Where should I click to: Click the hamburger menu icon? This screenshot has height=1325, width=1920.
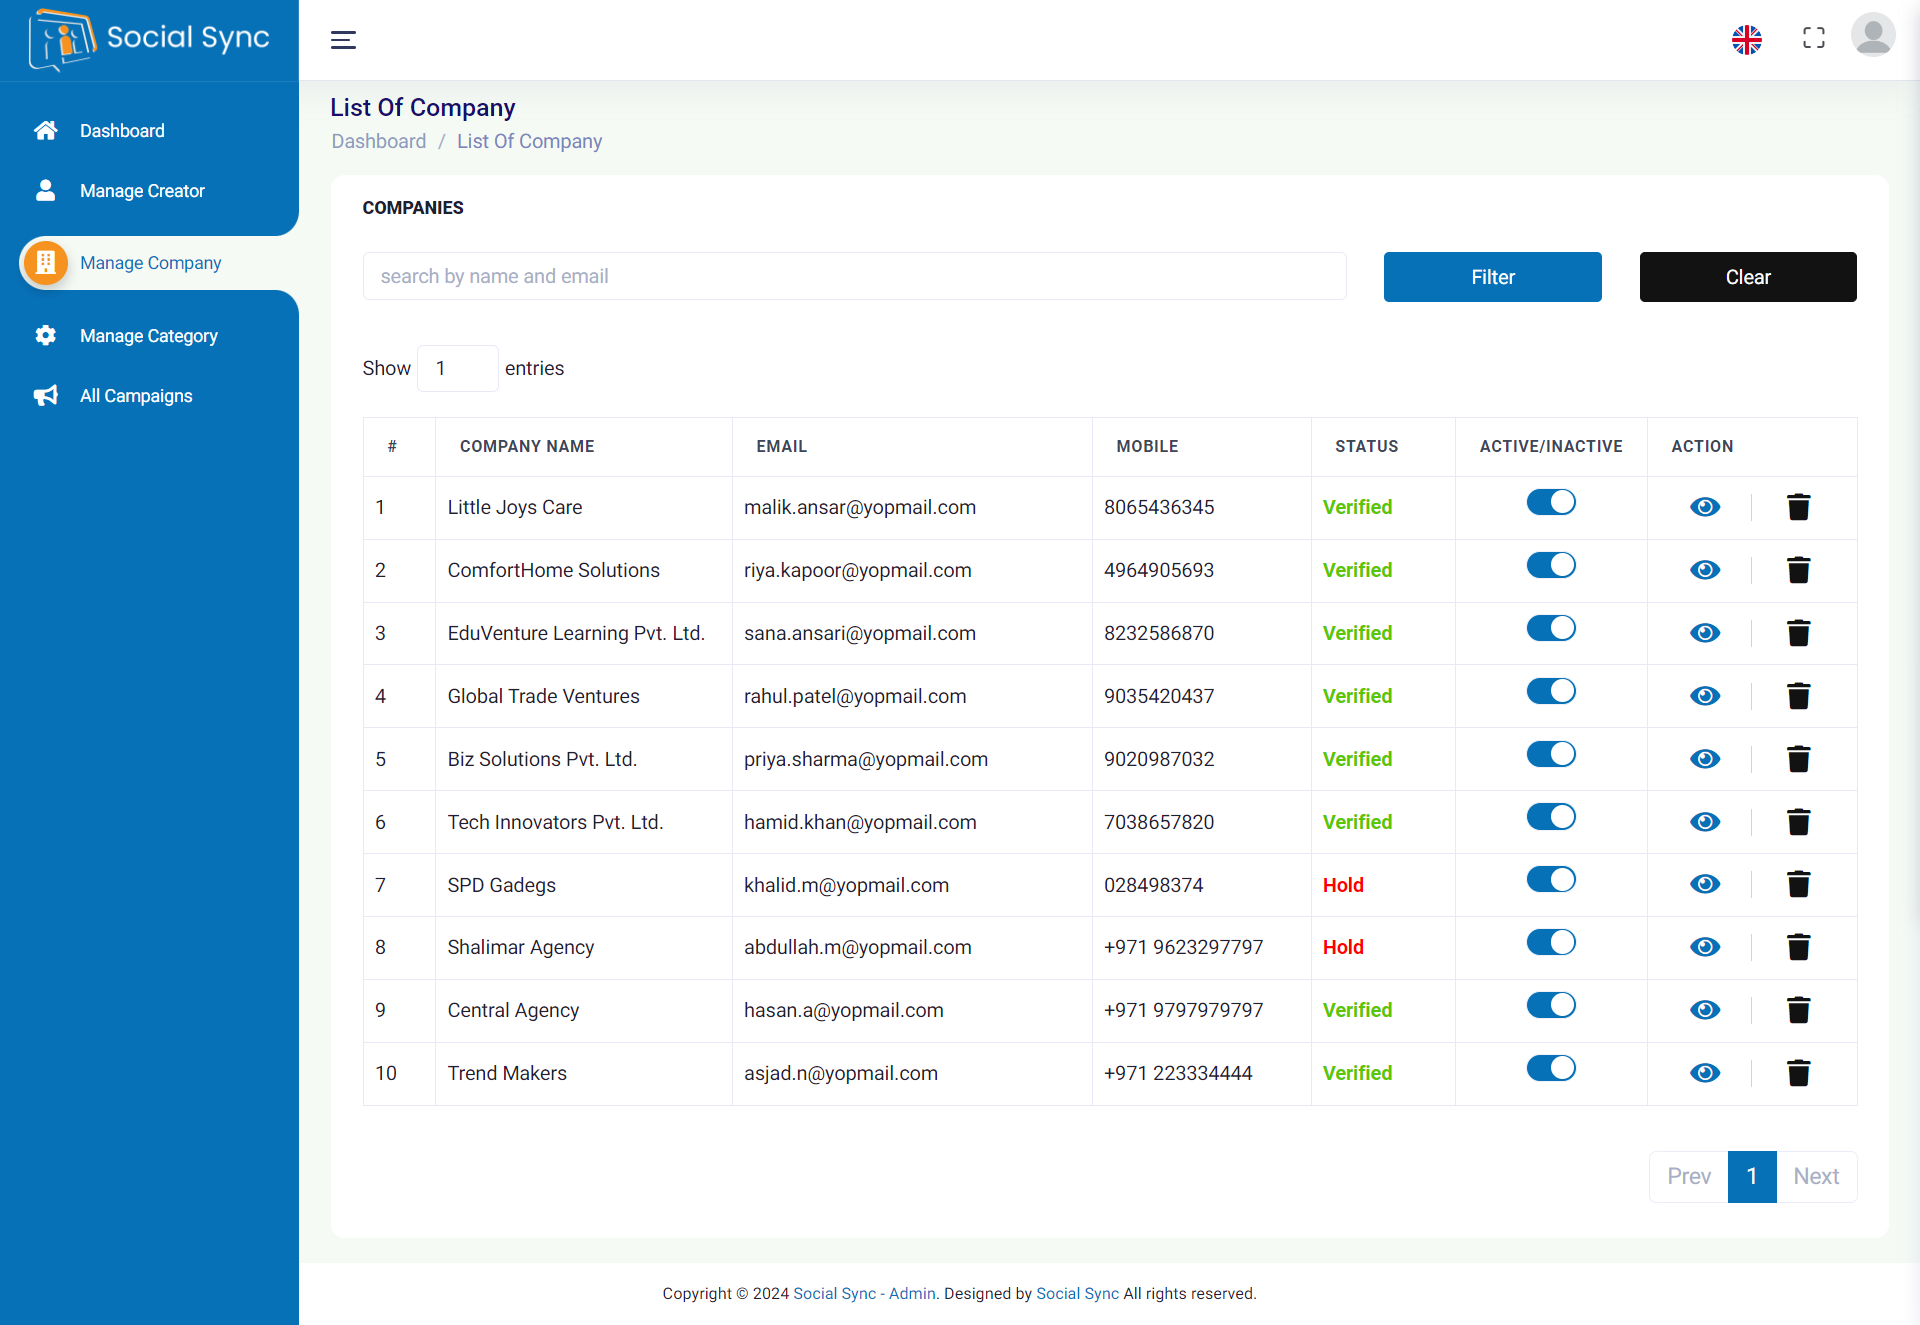click(343, 40)
